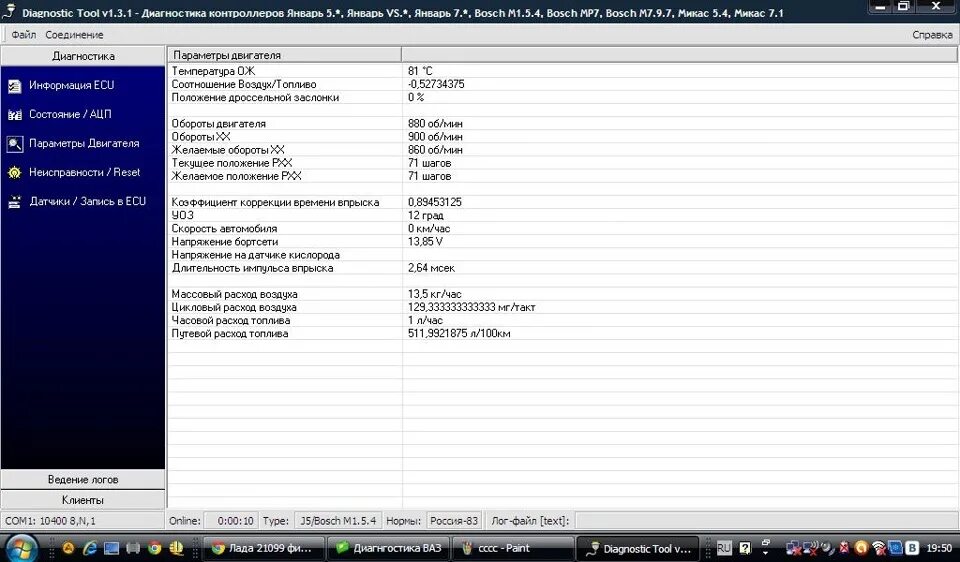960x562 pixels.
Task: Click the Россия-83 norms field
Action: pyautogui.click(x=454, y=521)
